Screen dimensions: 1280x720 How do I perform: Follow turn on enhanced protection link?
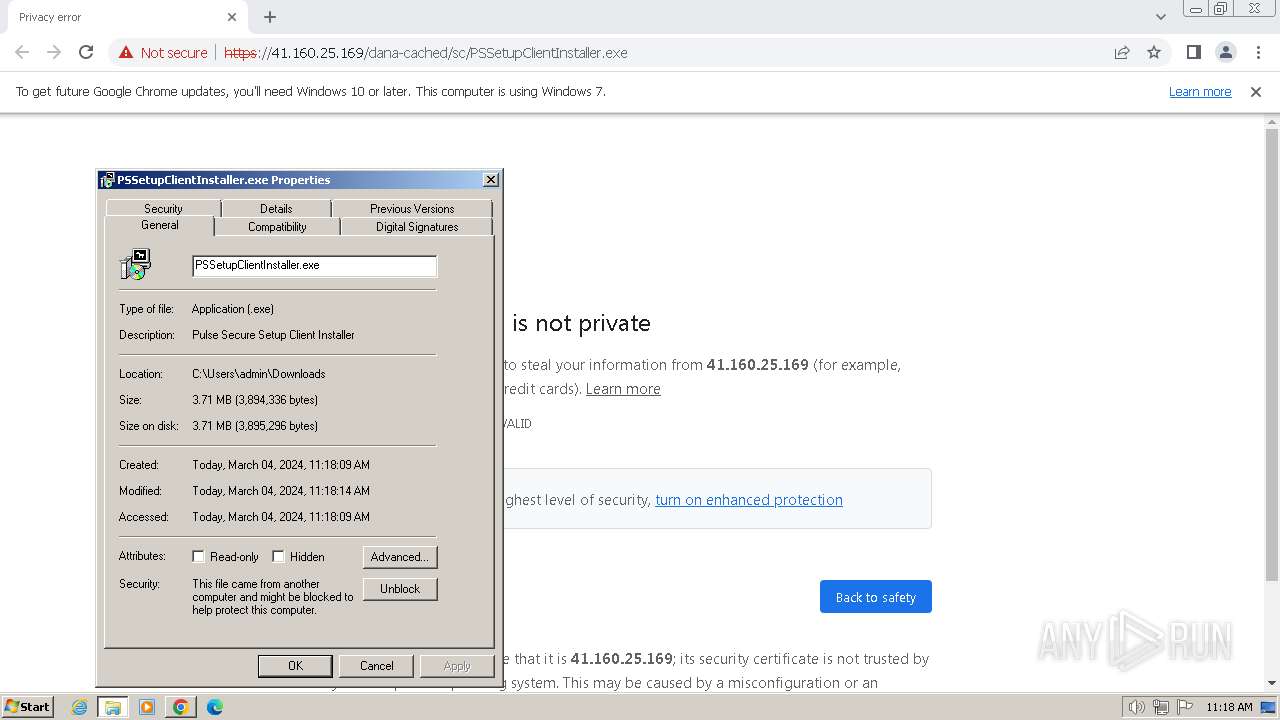(x=749, y=500)
